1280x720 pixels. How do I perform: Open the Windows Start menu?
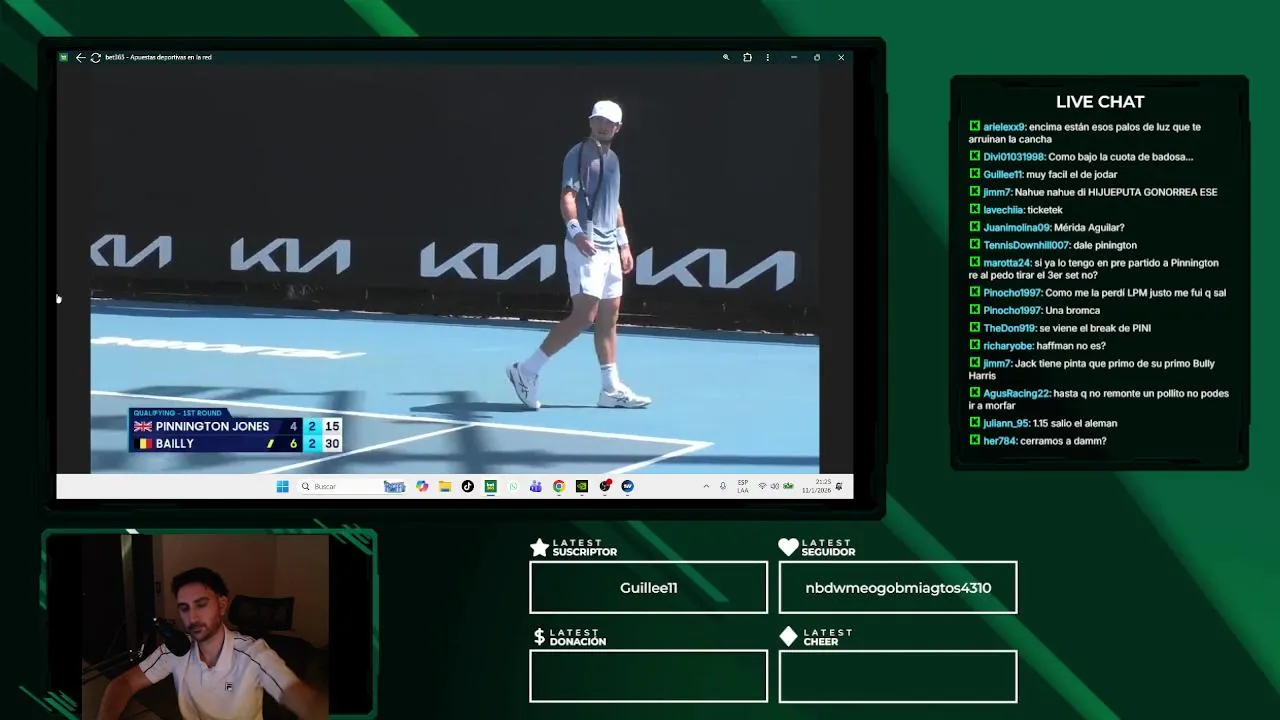click(x=282, y=486)
